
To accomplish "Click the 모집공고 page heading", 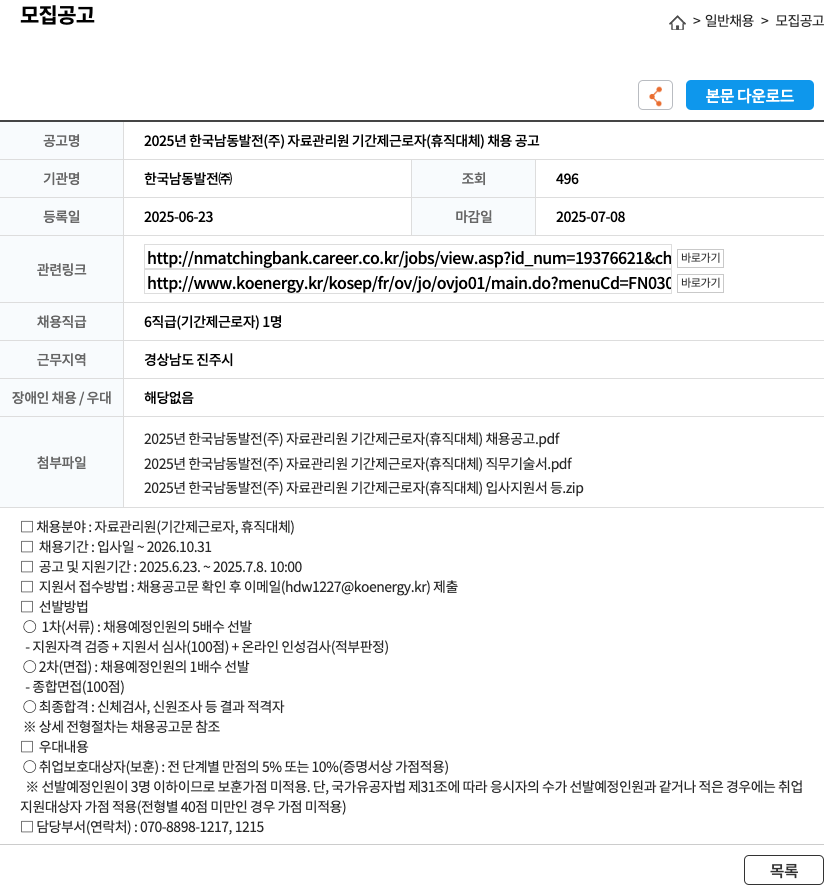I will (57, 14).
